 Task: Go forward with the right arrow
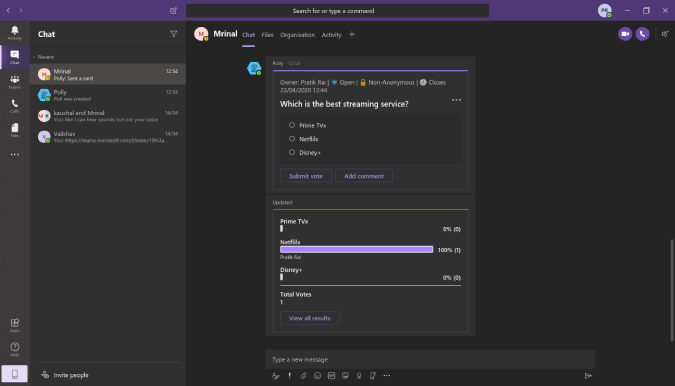click(21, 10)
